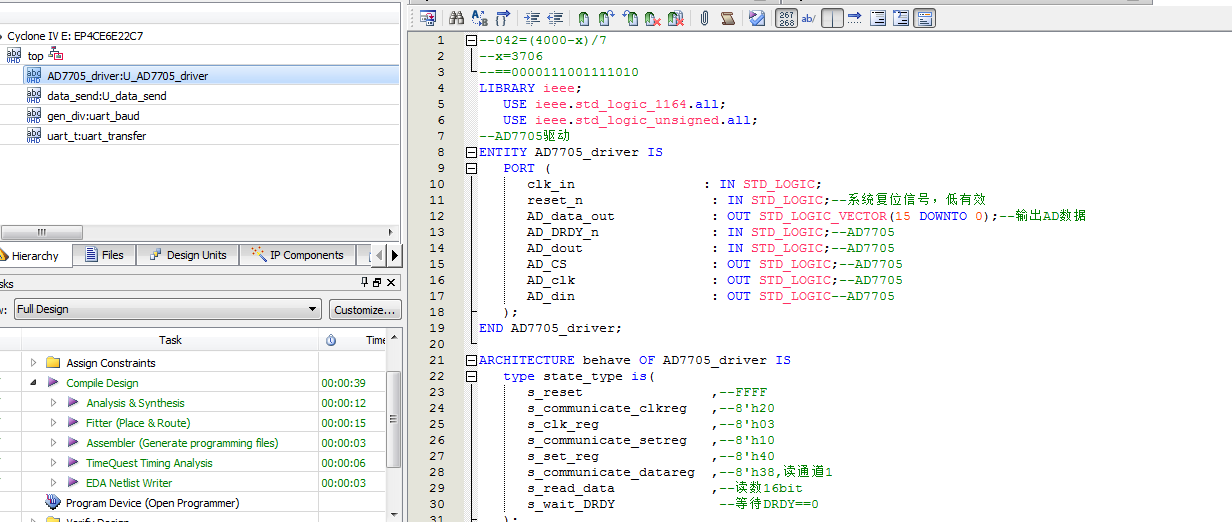
Task: Click the paperclip attach icon
Action: (x=704, y=18)
